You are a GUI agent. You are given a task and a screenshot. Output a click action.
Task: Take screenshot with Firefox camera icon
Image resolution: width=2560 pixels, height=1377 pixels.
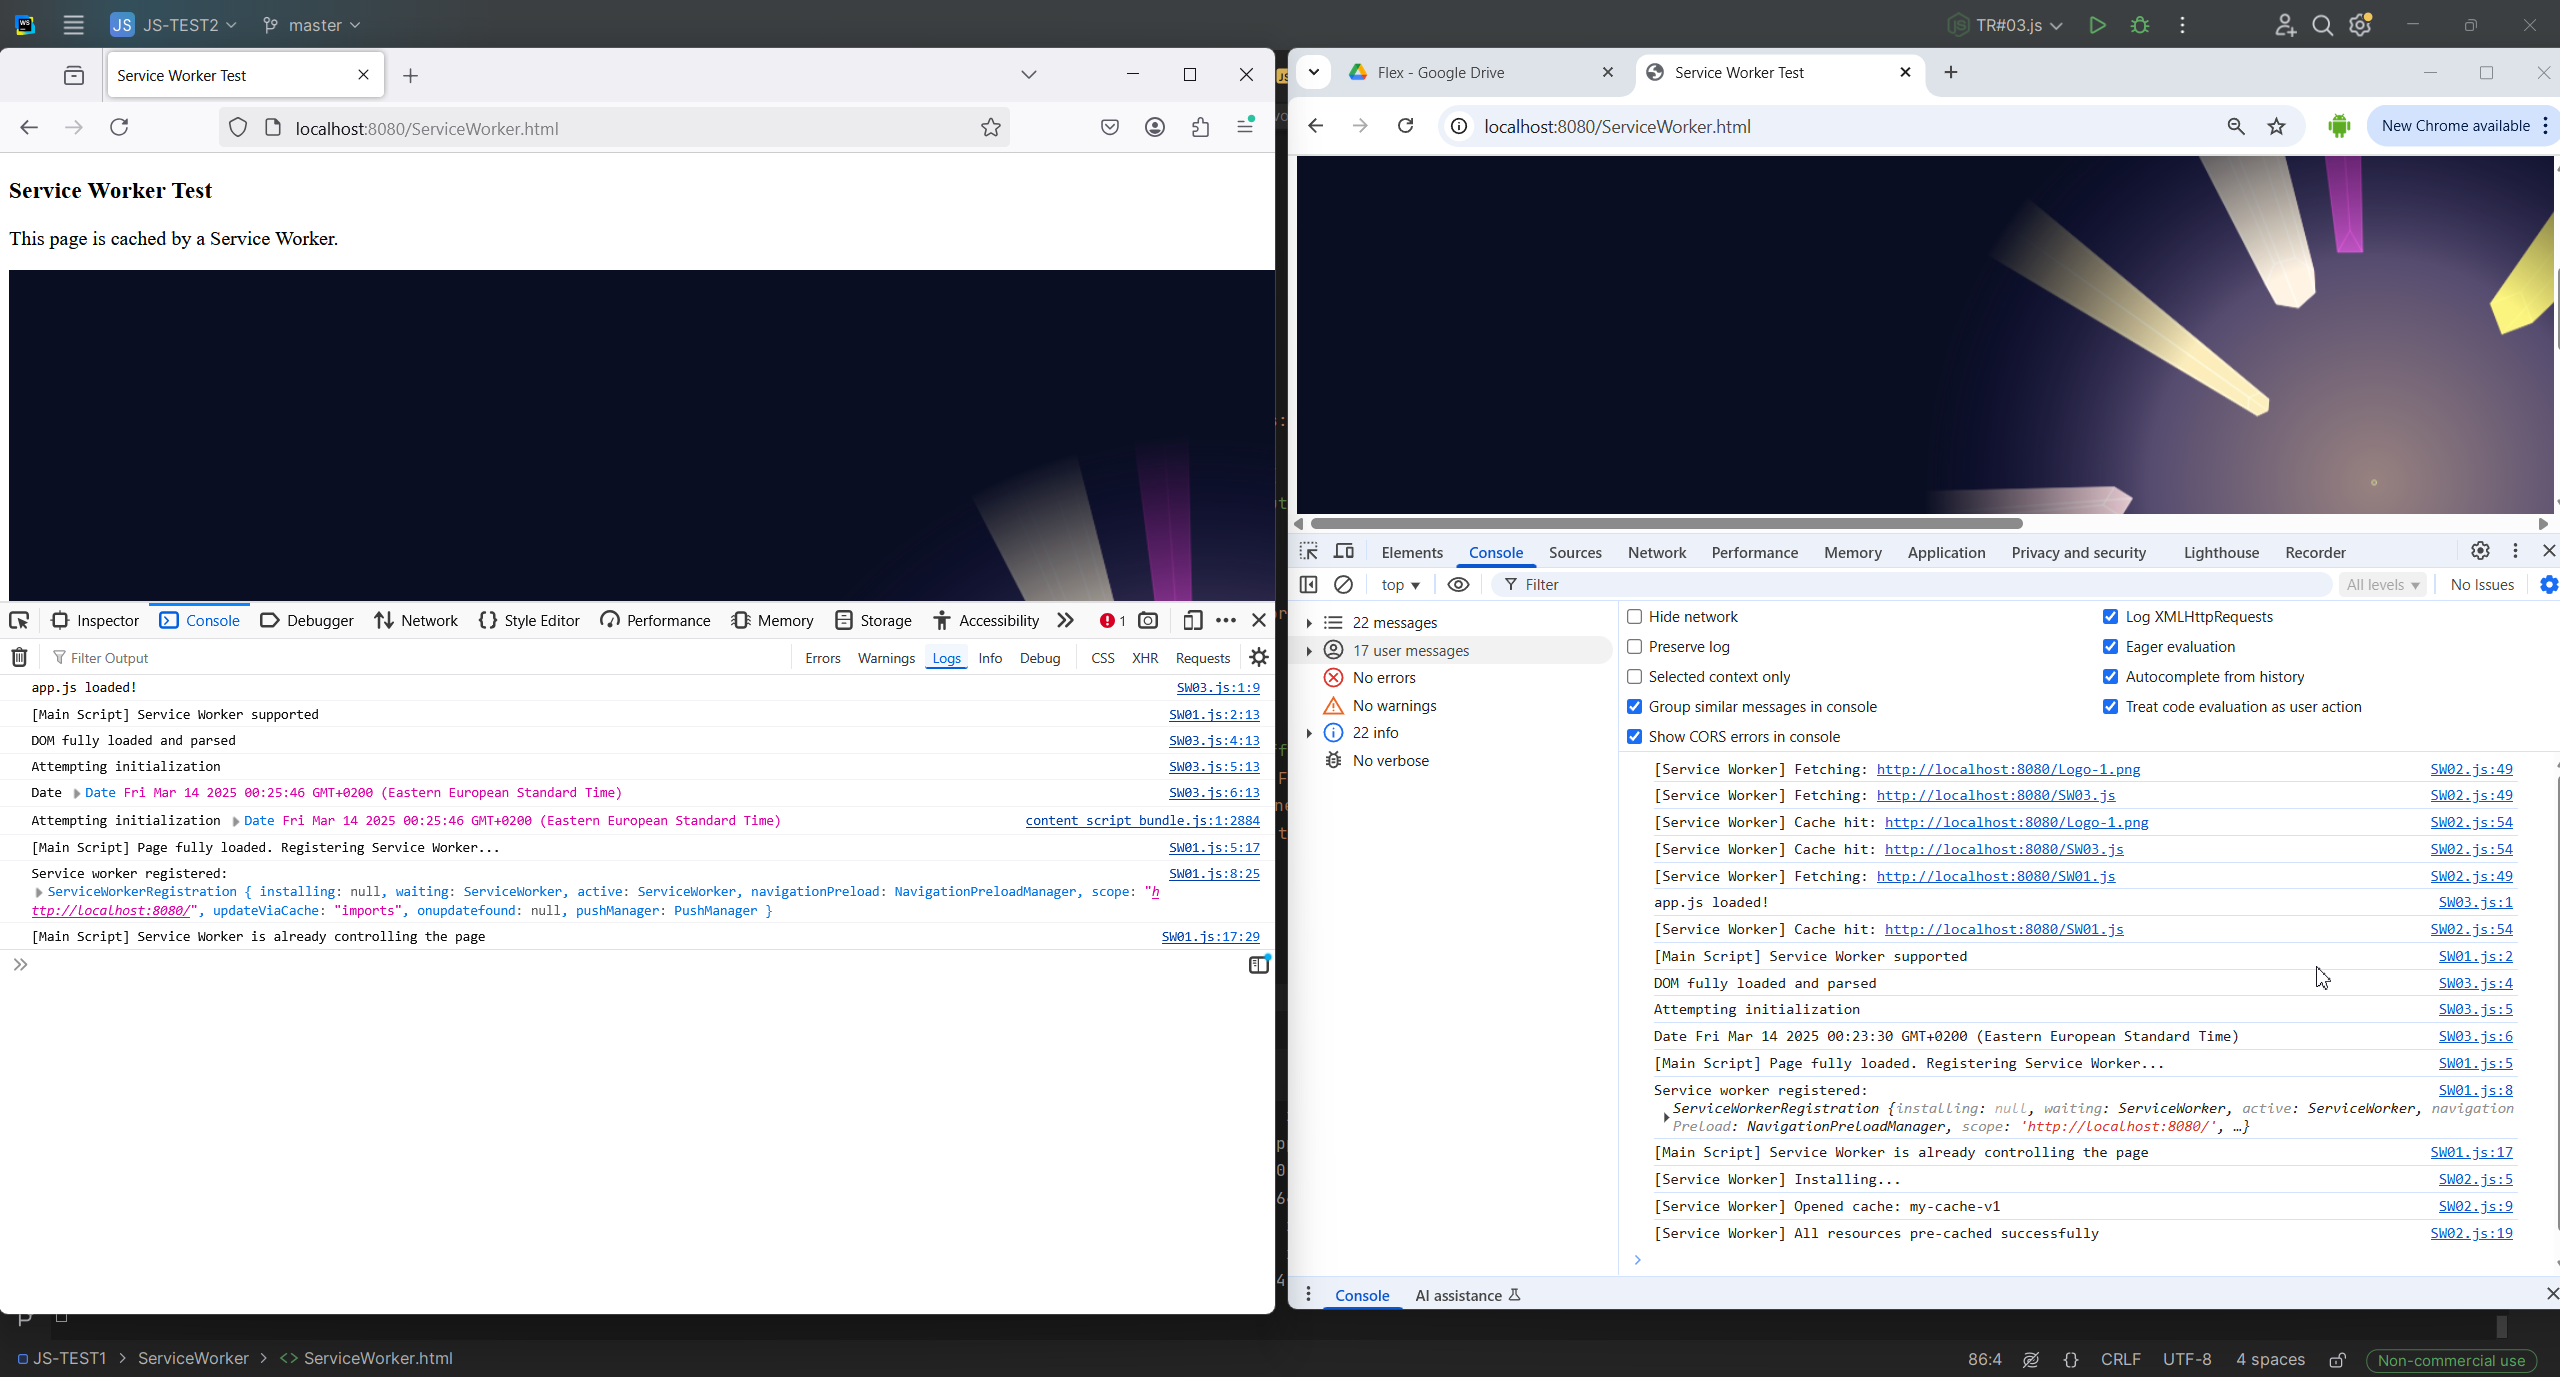pos(1148,620)
